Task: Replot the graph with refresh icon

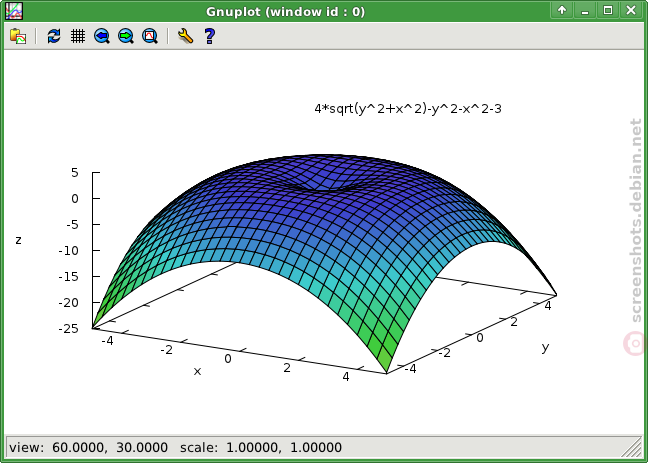Action: [x=54, y=36]
